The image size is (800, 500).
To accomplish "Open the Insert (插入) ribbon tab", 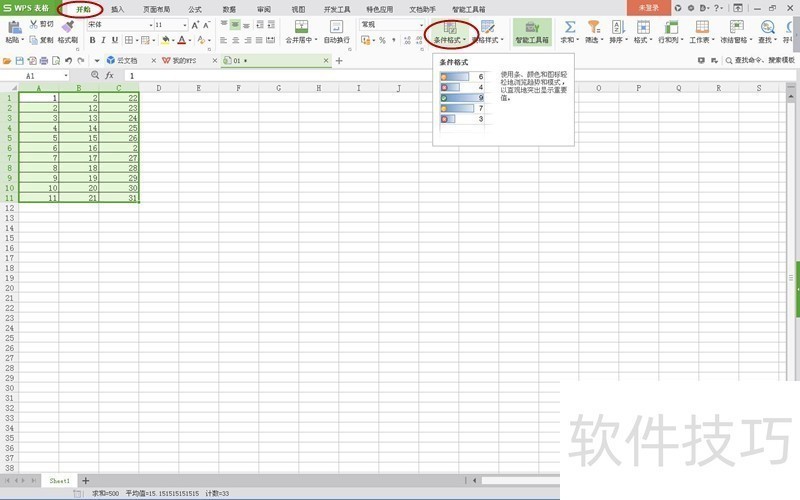I will pyautogui.click(x=117, y=9).
